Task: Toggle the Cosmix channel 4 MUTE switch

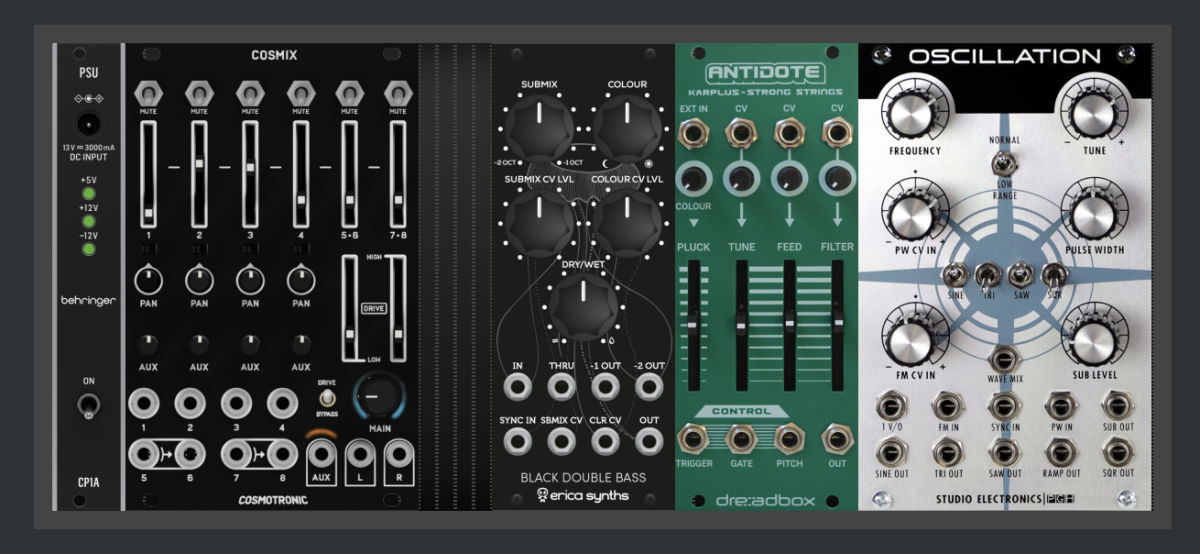Action: tap(300, 93)
